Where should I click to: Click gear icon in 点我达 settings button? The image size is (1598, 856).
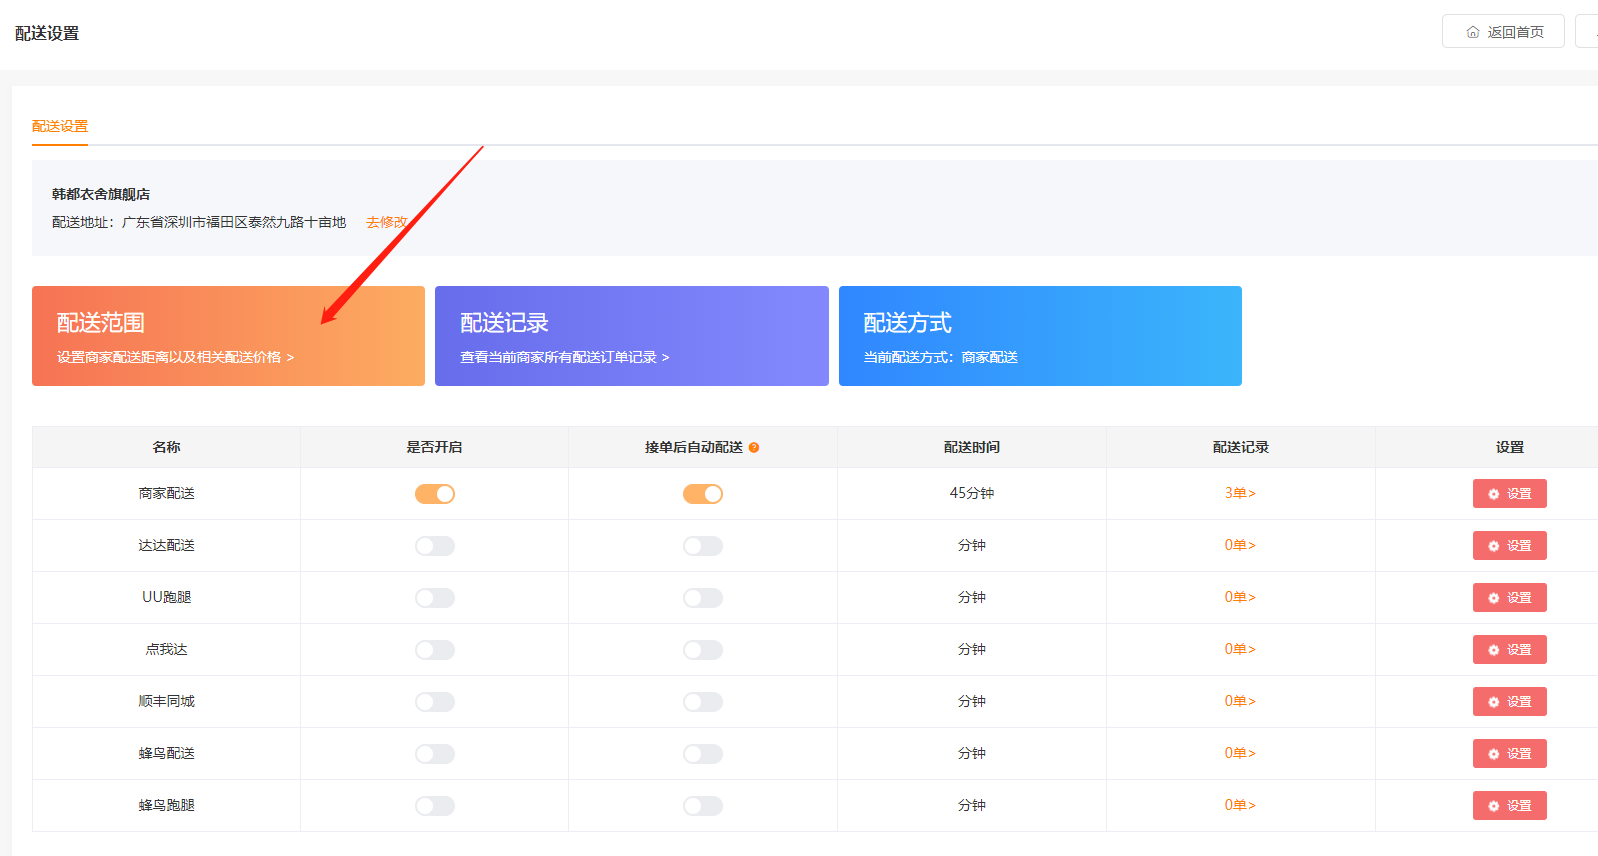tap(1494, 650)
